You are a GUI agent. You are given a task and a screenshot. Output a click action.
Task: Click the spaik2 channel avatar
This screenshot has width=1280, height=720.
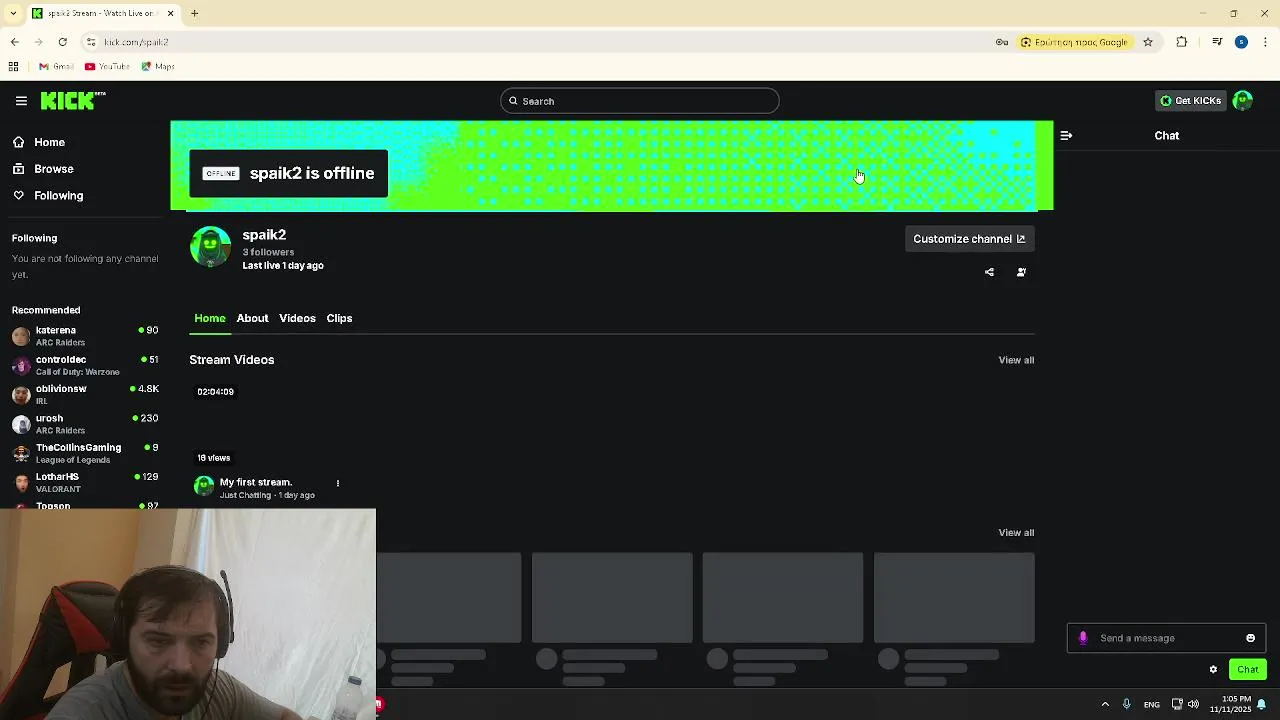pos(210,248)
